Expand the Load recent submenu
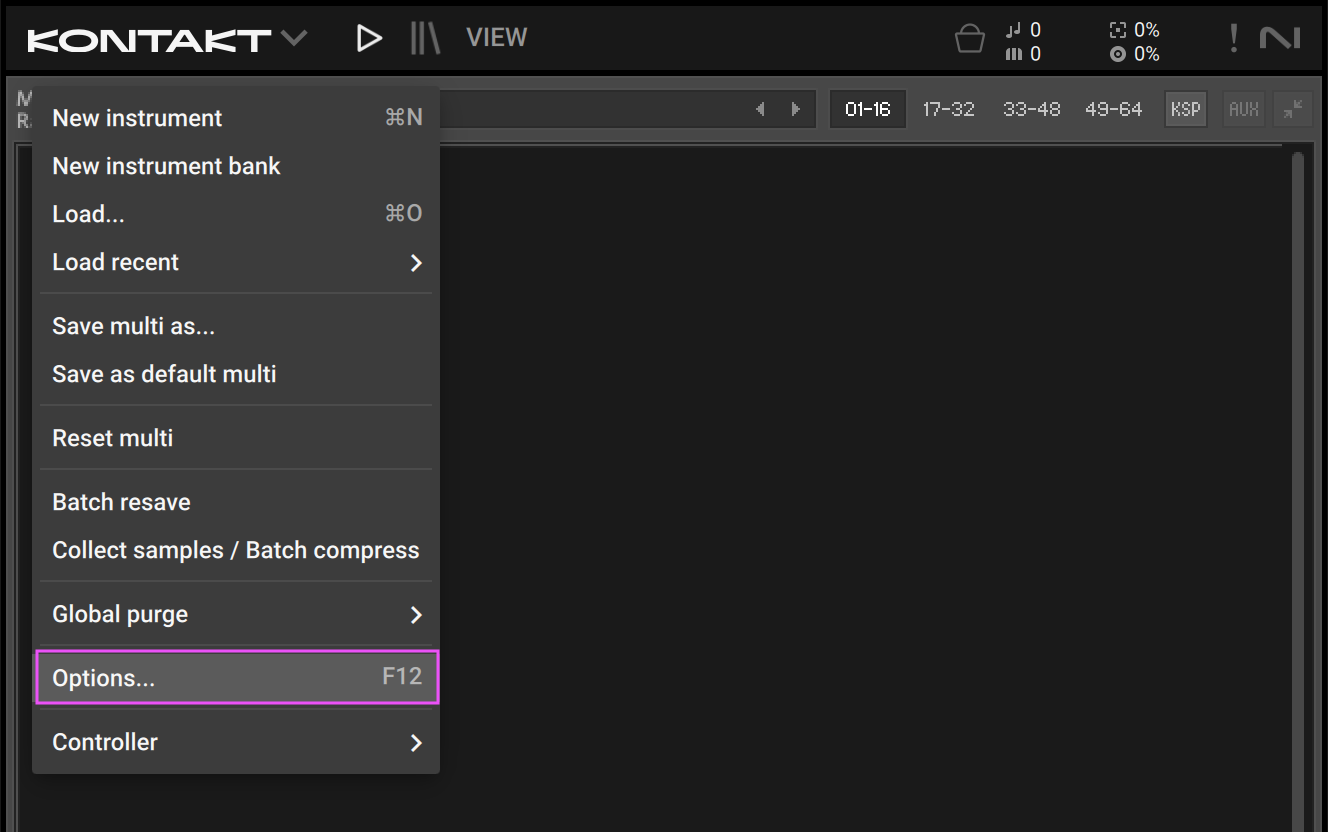 (x=234, y=262)
